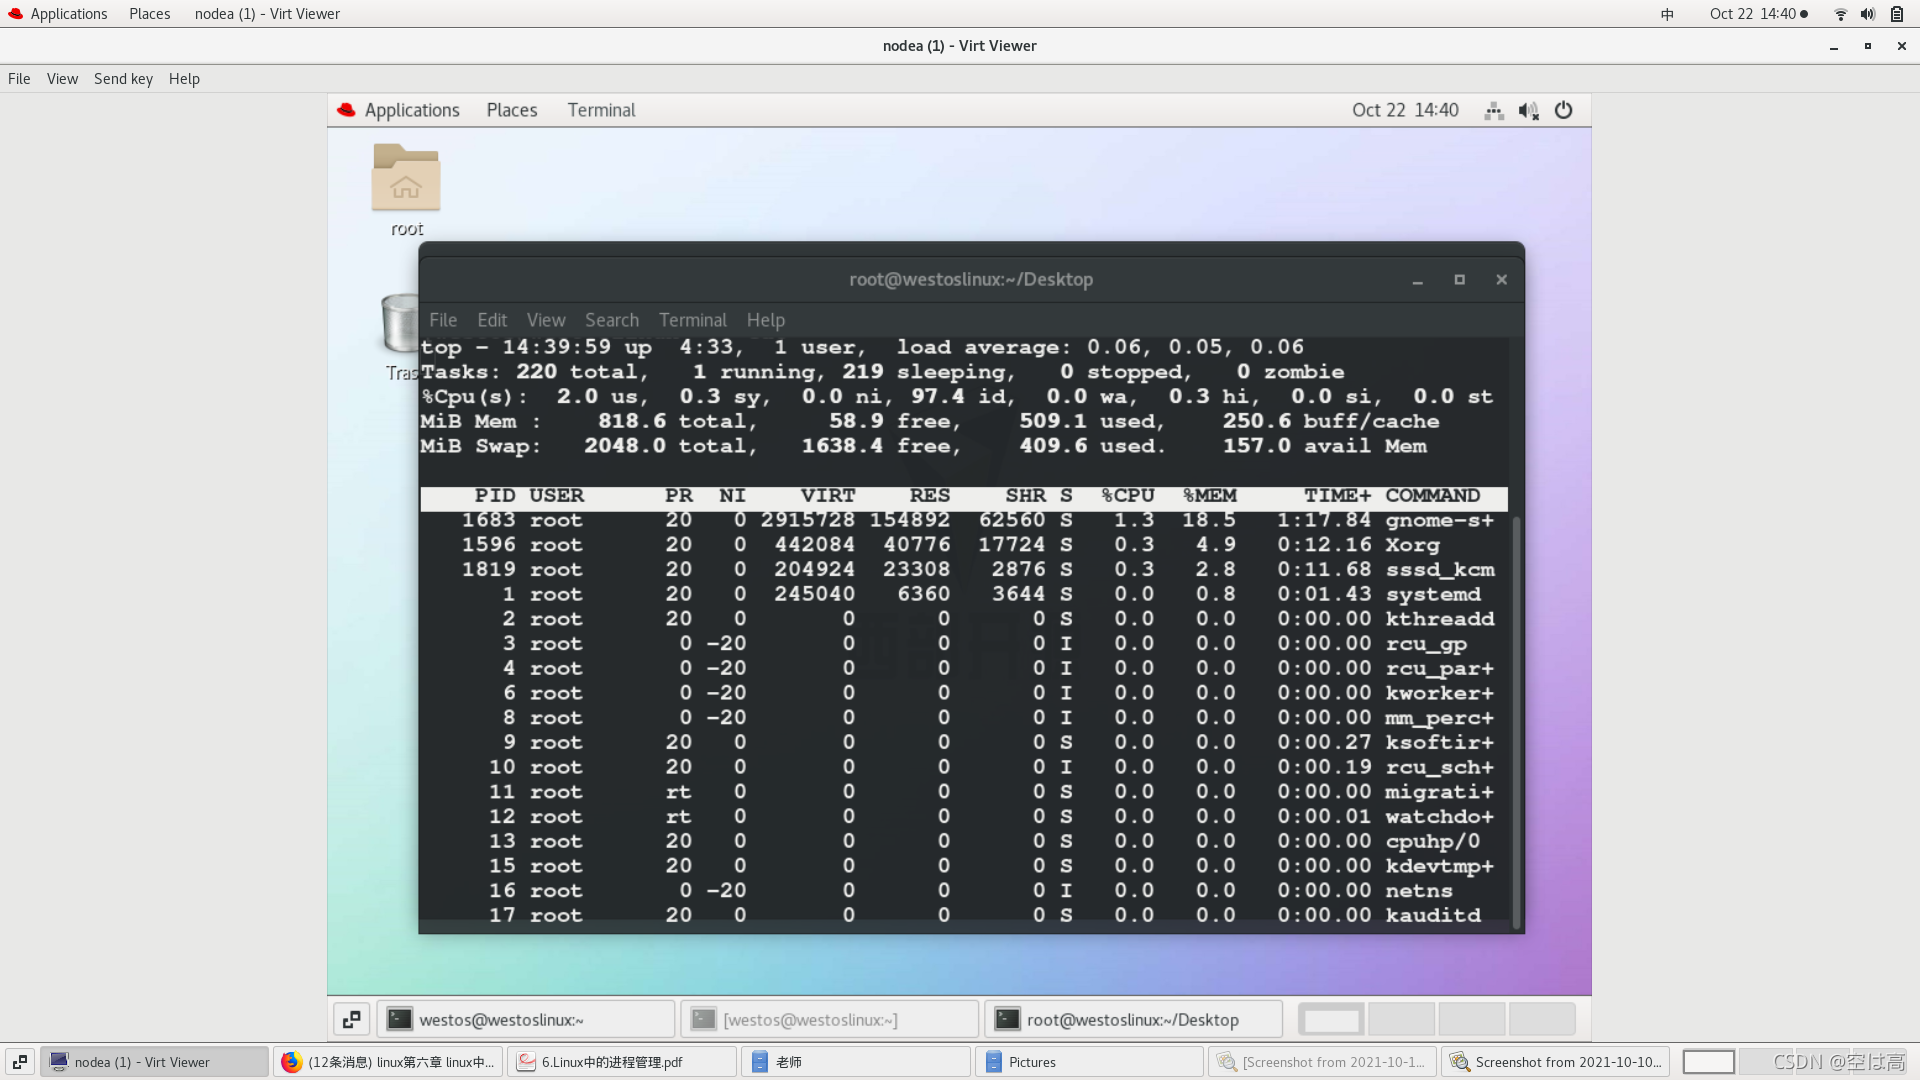This screenshot has height=1080, width=1920.
Task: Open the guest power menu icon
Action: (1563, 110)
